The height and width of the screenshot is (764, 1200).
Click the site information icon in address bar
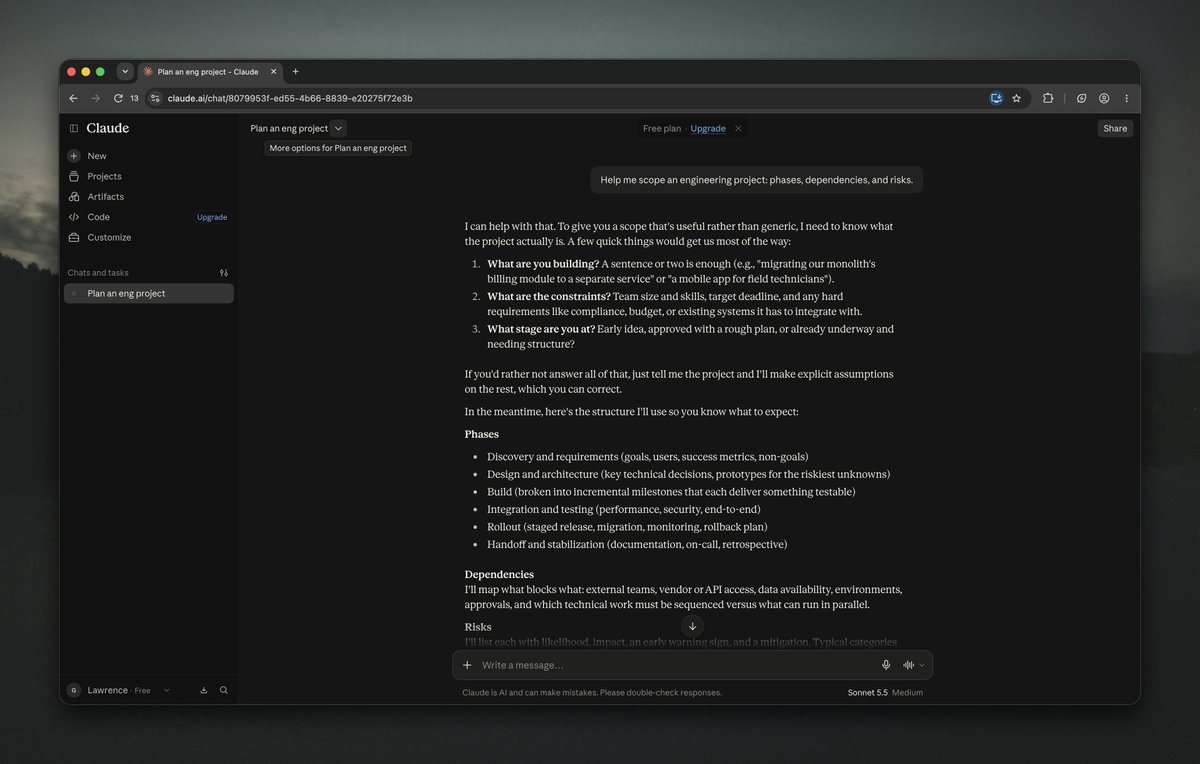(154, 98)
